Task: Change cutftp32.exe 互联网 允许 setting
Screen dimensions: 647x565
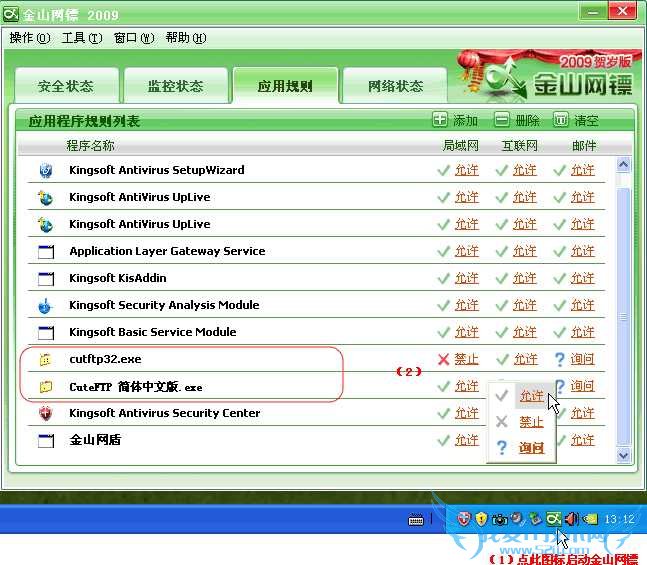Action: [x=526, y=359]
